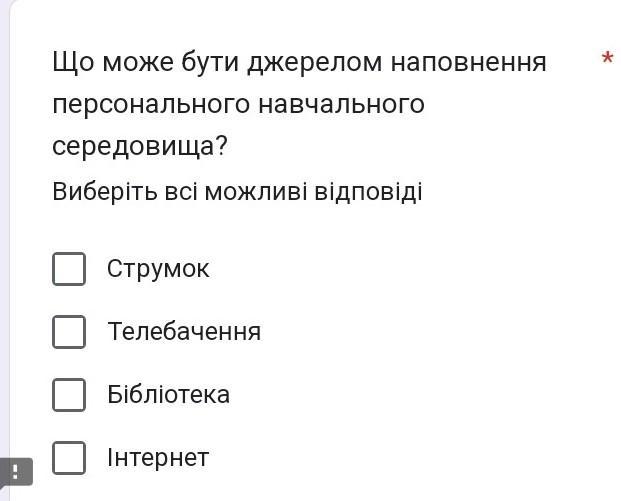This screenshot has height=501, width=621.
Task: Click the word середовища? in the question
Action: click(140, 147)
